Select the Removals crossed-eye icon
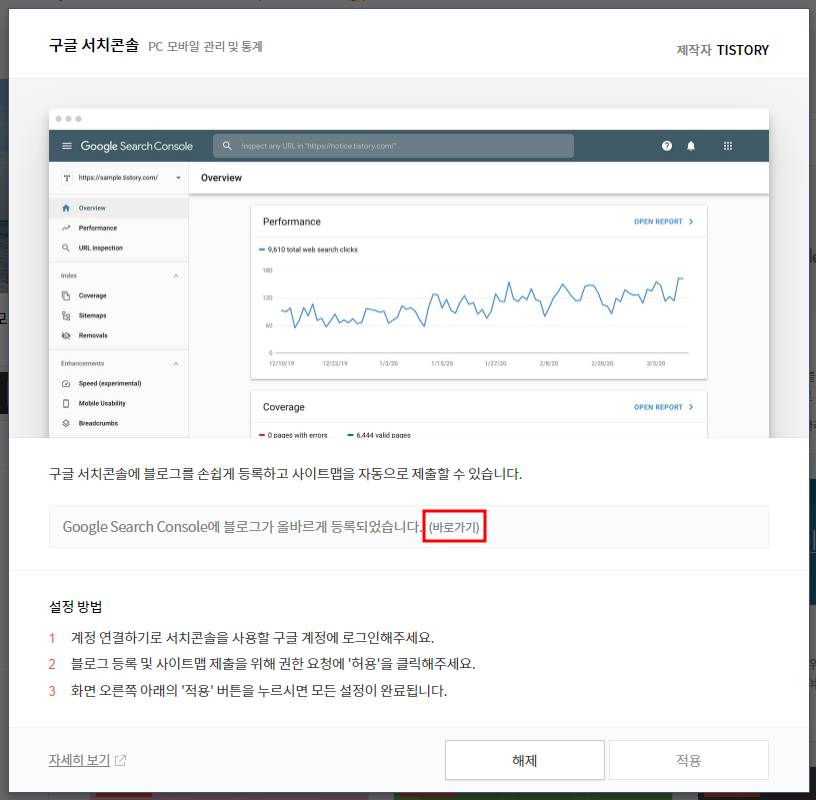Viewport: 816px width, 800px height. point(66,335)
